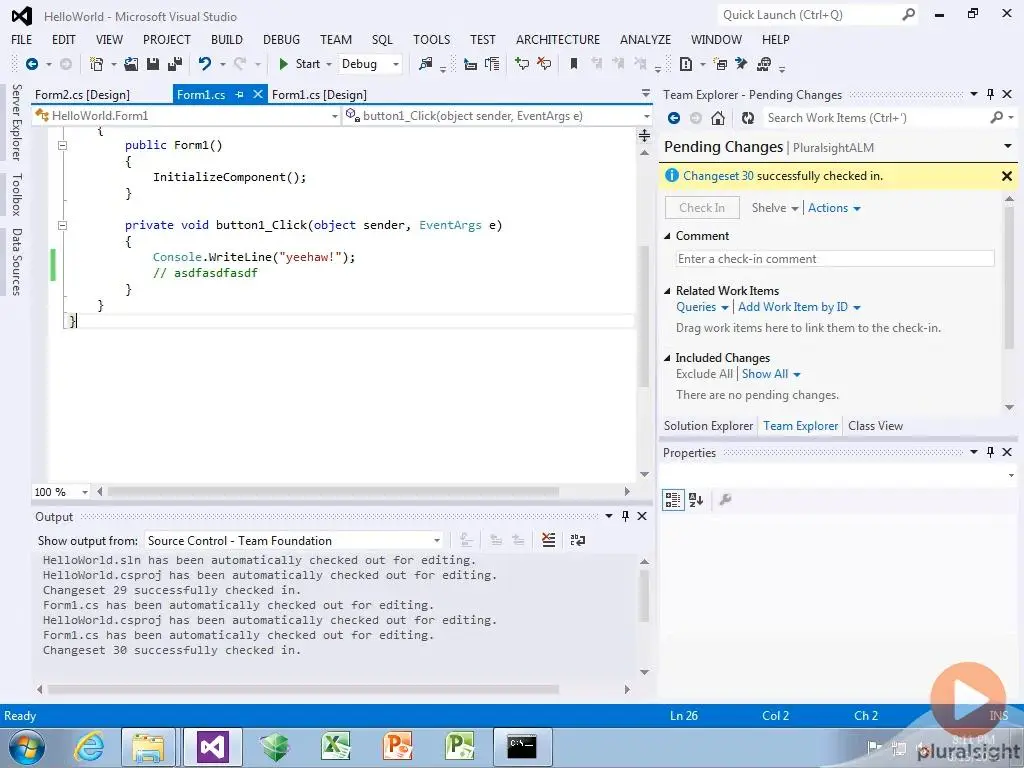The image size is (1024, 768).
Task: Click the Back arrow in Team Explorer
Action: pos(674,118)
